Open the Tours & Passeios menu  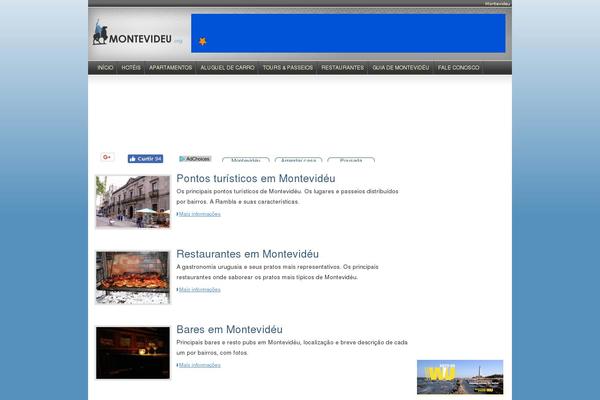click(288, 68)
